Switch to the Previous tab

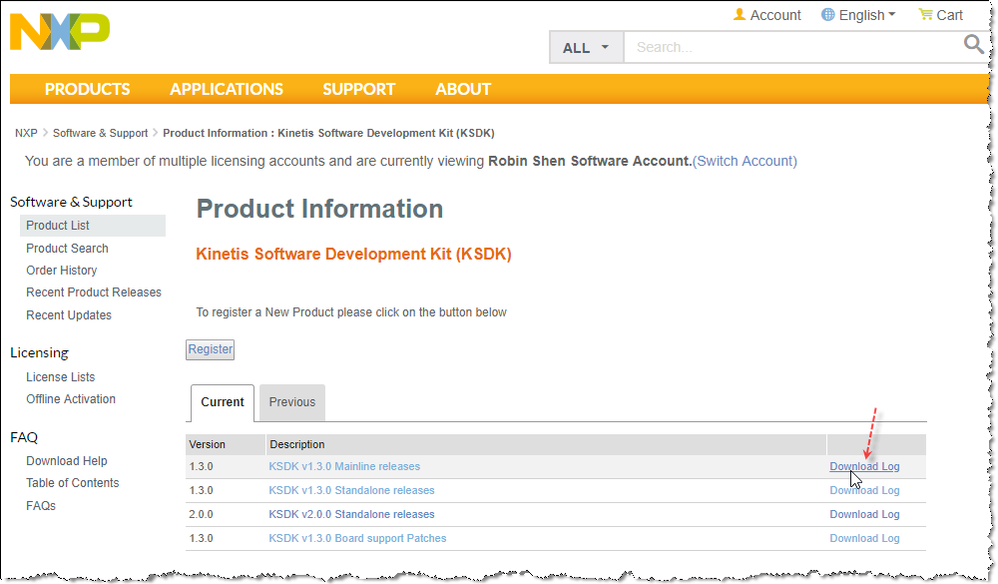[x=292, y=402]
